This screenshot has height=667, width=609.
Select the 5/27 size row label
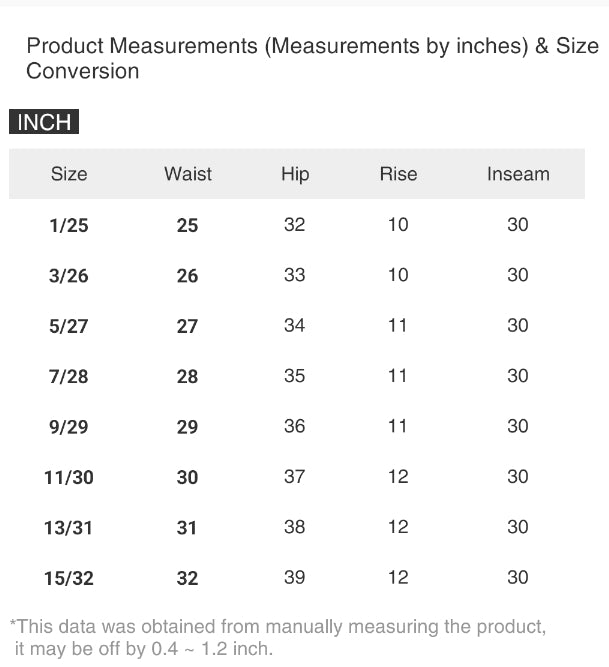69,326
